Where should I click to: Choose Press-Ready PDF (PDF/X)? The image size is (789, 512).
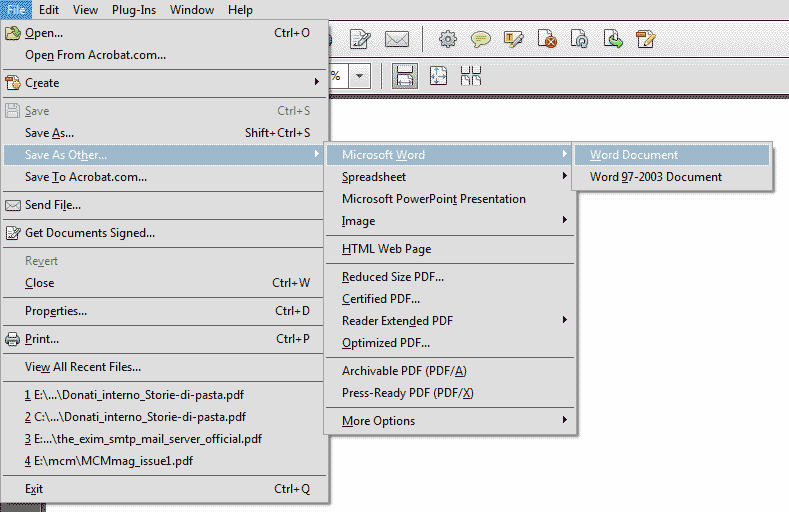click(450, 393)
